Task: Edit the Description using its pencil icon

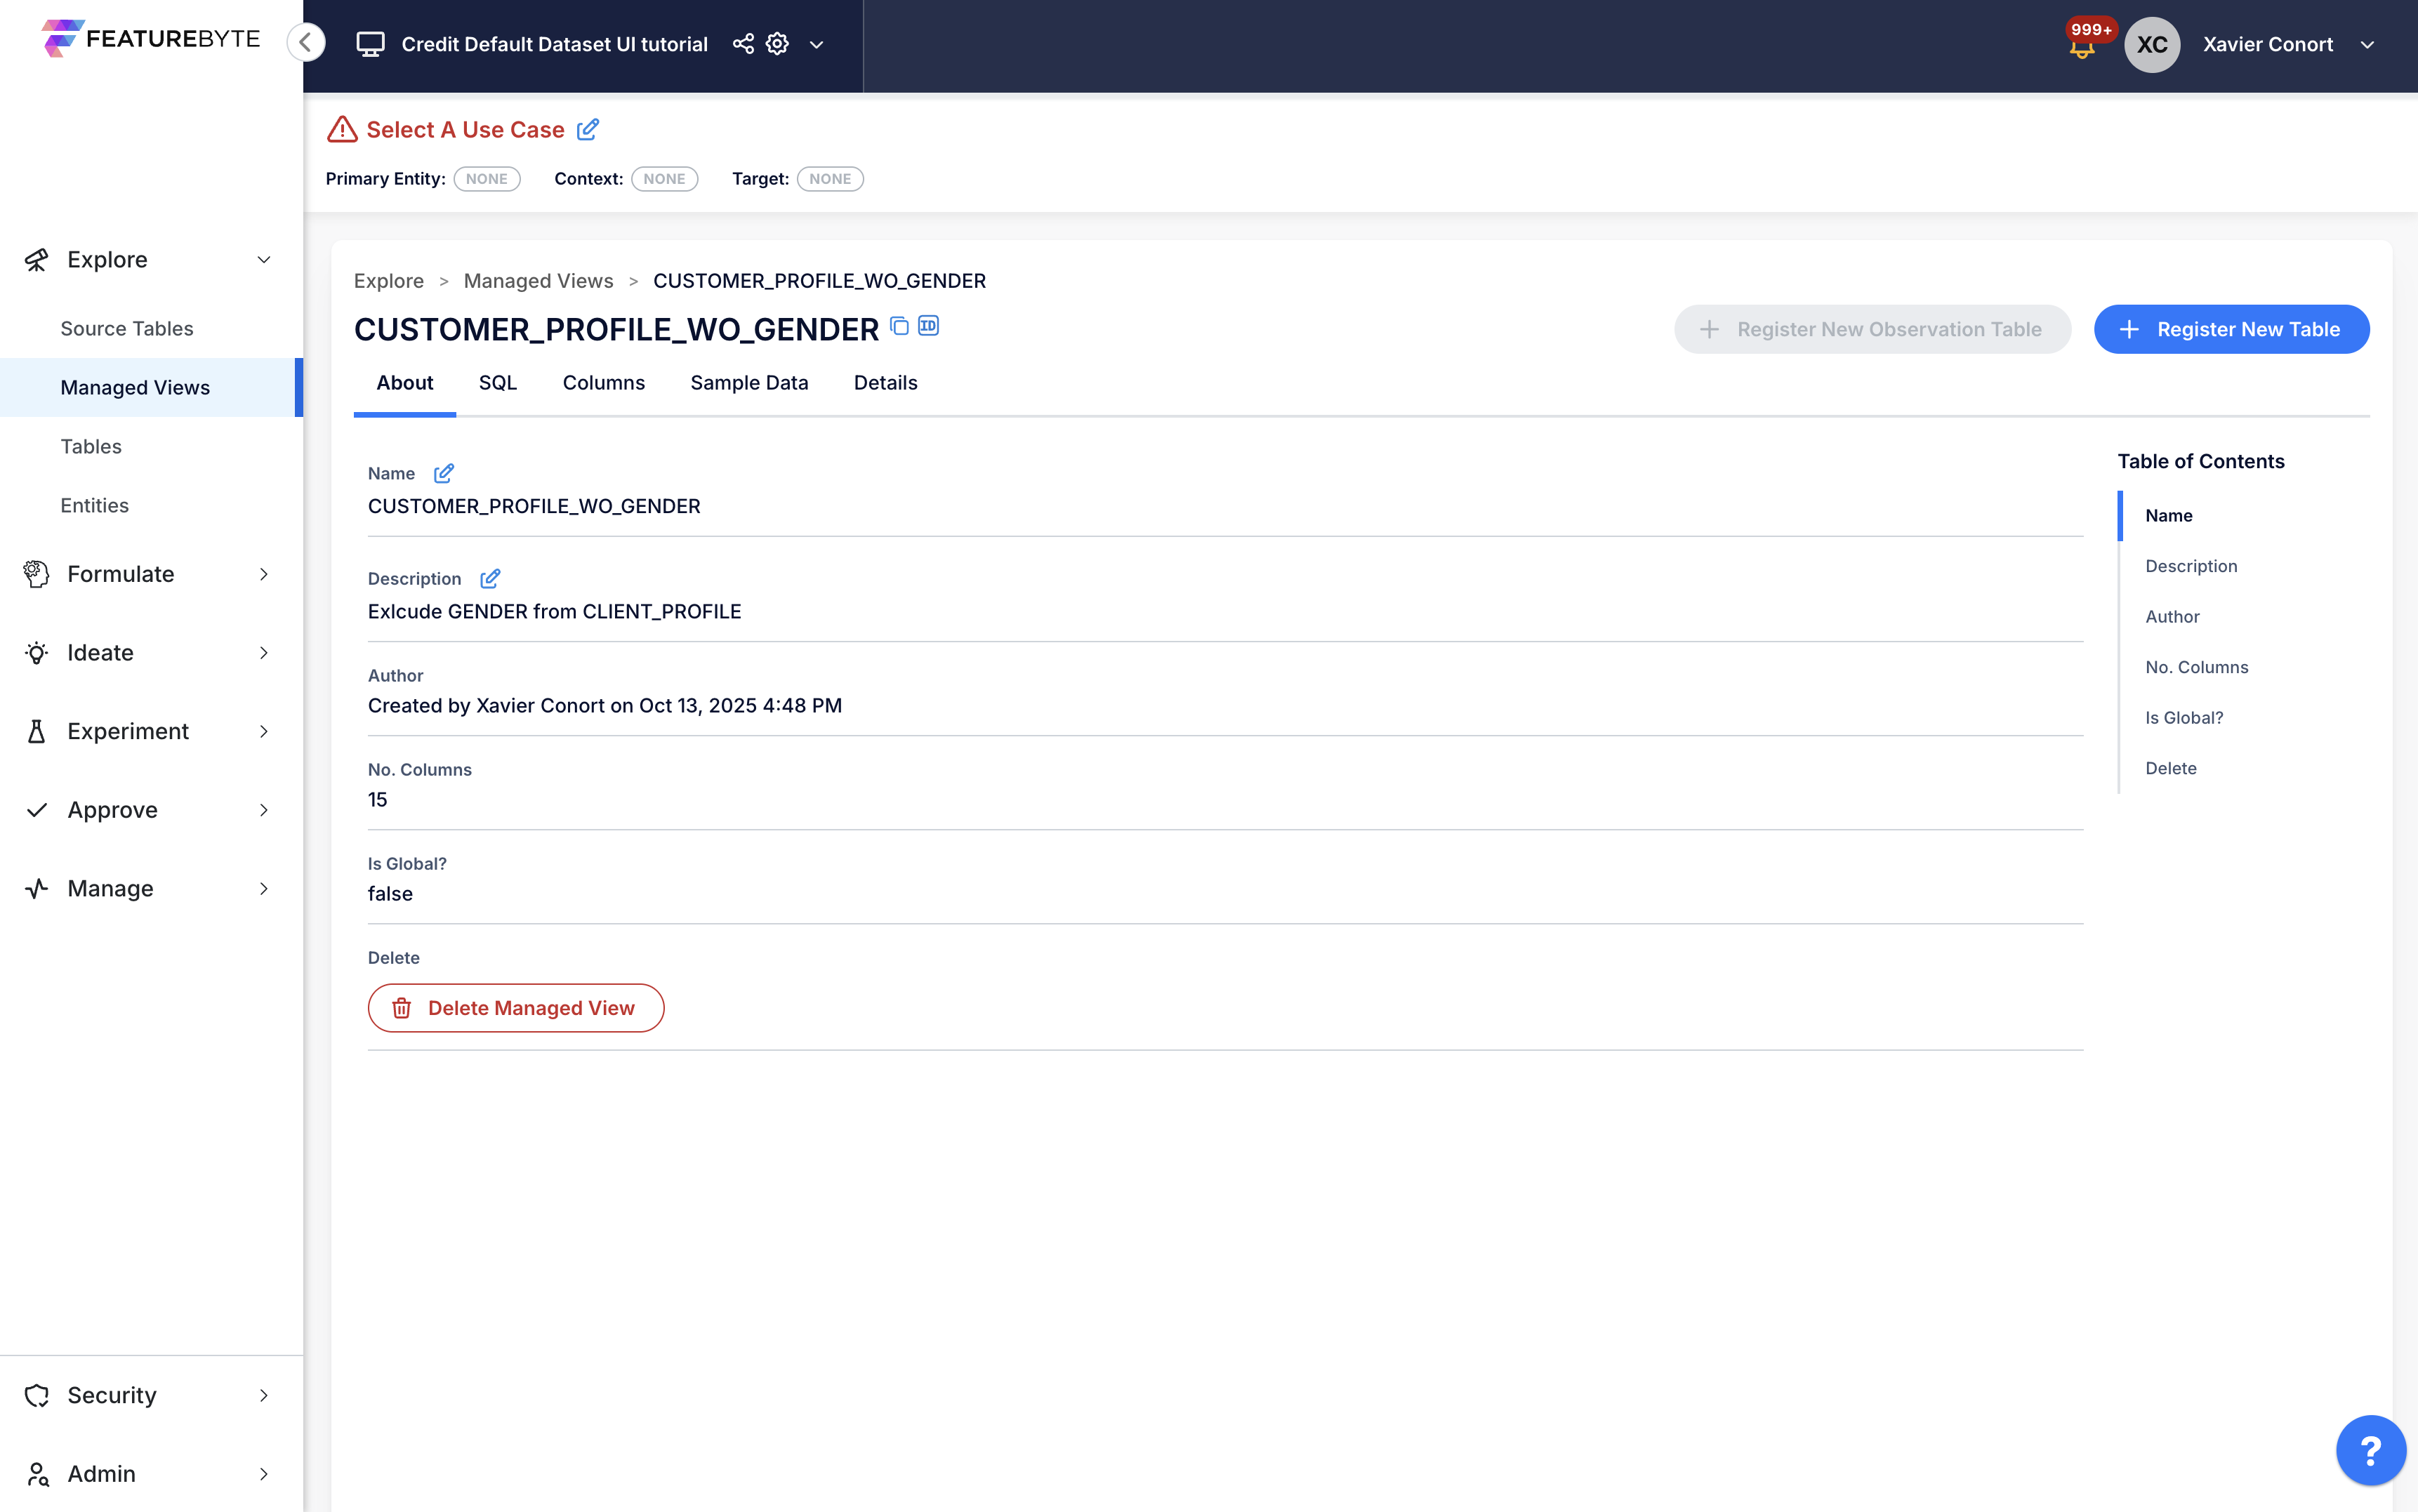Action: [x=490, y=578]
